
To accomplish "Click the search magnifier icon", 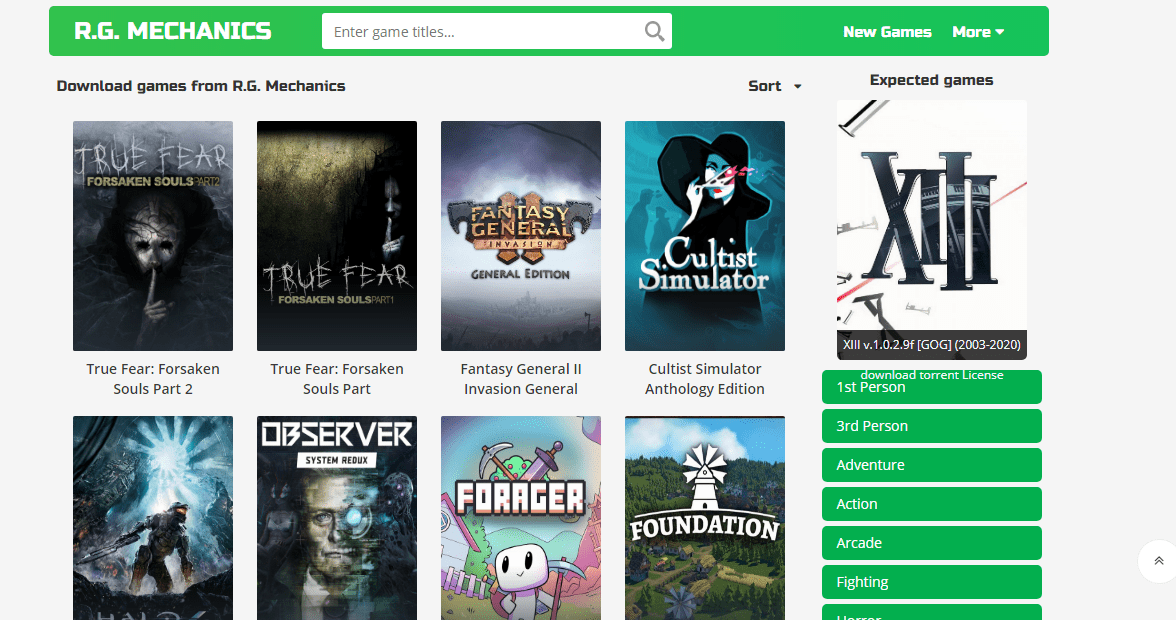I will [654, 31].
